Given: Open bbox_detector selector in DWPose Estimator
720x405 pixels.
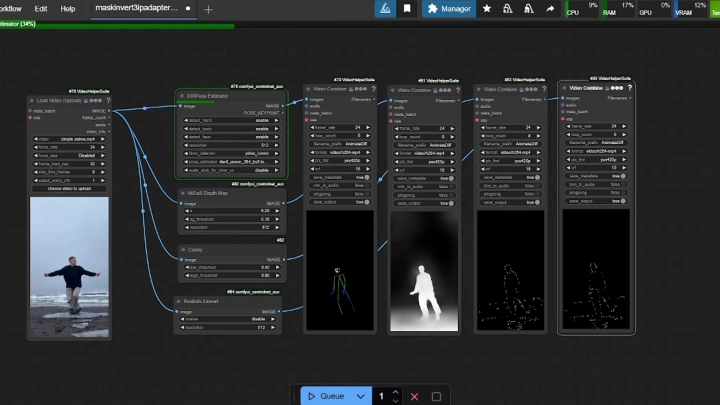Looking at the screenshot, I should [x=231, y=153].
